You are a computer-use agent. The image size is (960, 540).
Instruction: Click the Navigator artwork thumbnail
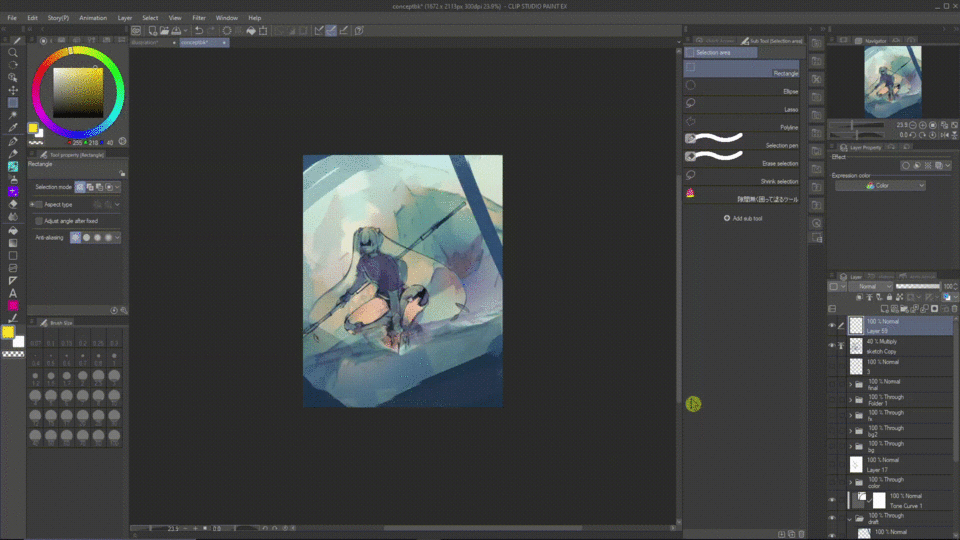pos(893,81)
